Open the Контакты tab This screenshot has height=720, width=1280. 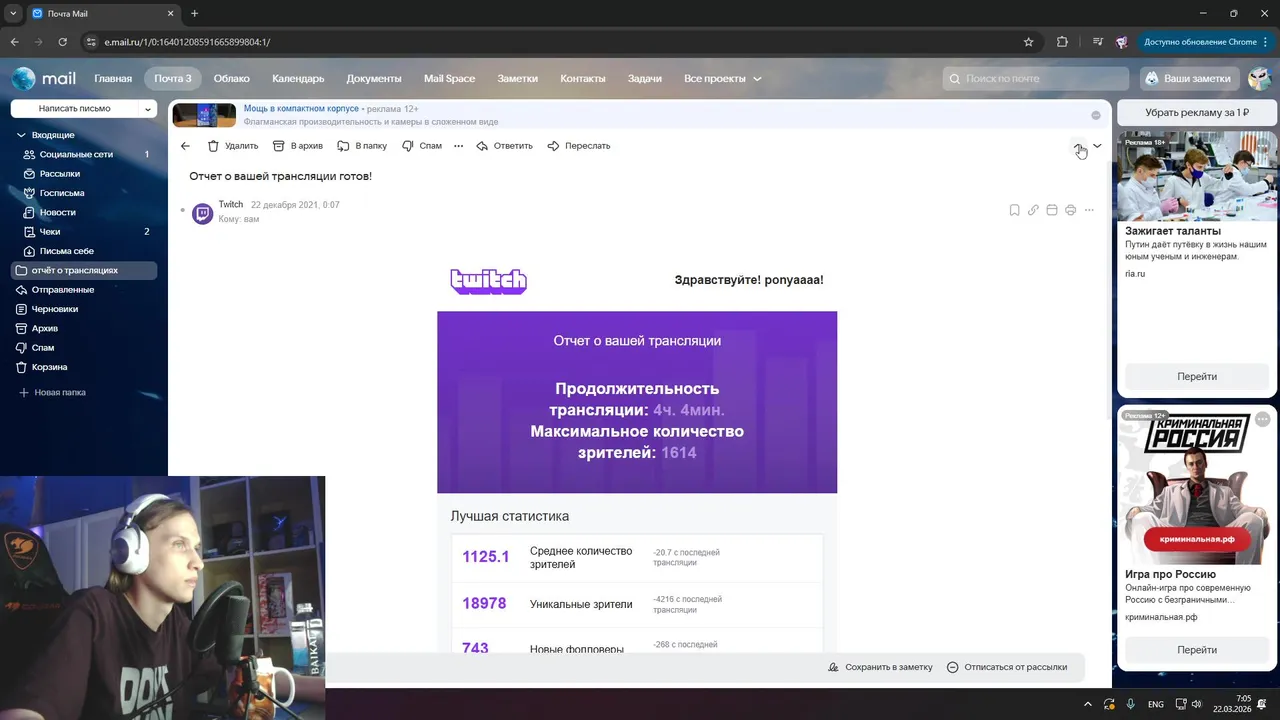click(x=583, y=79)
